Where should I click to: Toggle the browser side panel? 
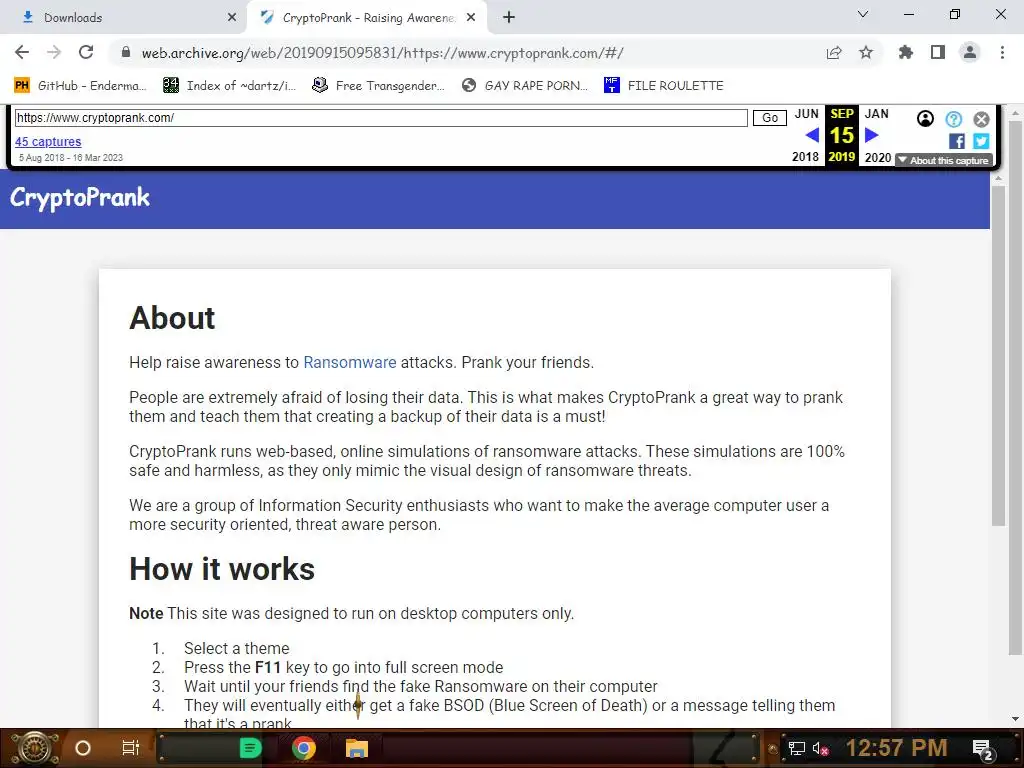[938, 52]
